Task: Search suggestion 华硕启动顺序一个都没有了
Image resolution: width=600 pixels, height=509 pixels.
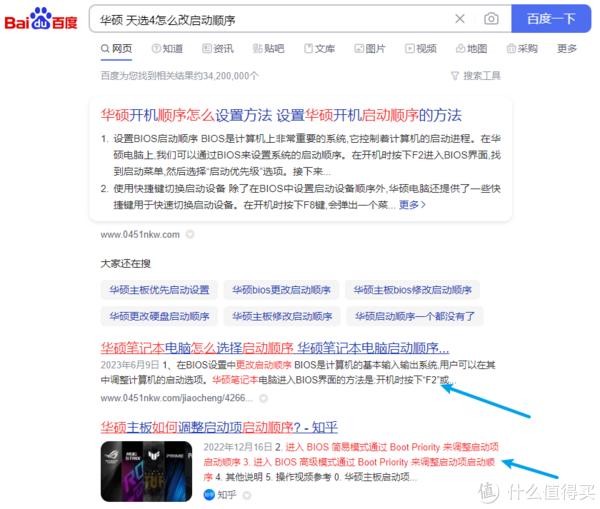Action: [x=415, y=316]
